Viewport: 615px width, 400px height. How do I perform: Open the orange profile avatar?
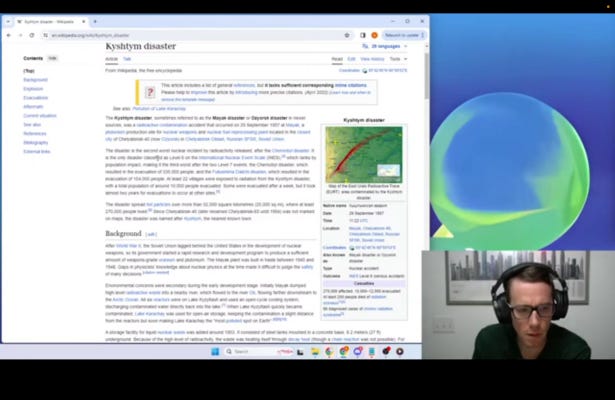click(375, 35)
